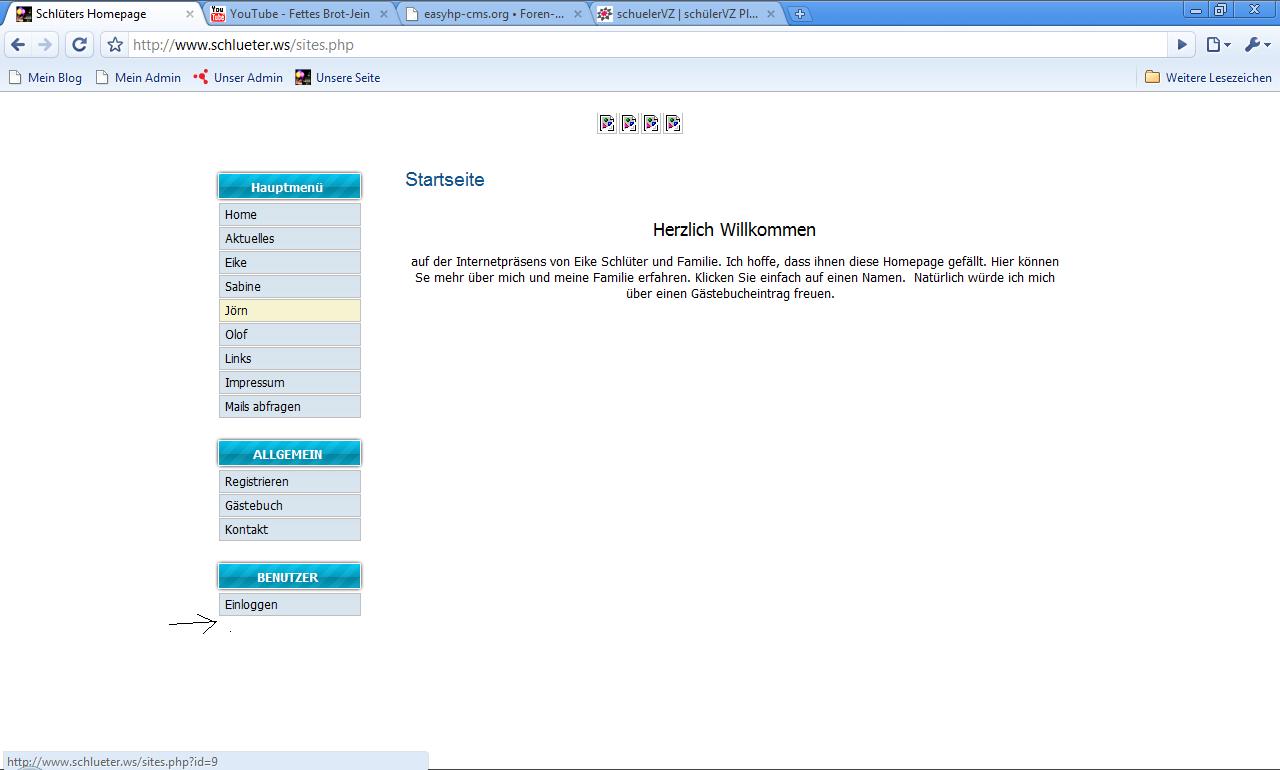Expand the Weitere Lesezeichen folder
This screenshot has height=770, width=1280.
click(1208, 77)
